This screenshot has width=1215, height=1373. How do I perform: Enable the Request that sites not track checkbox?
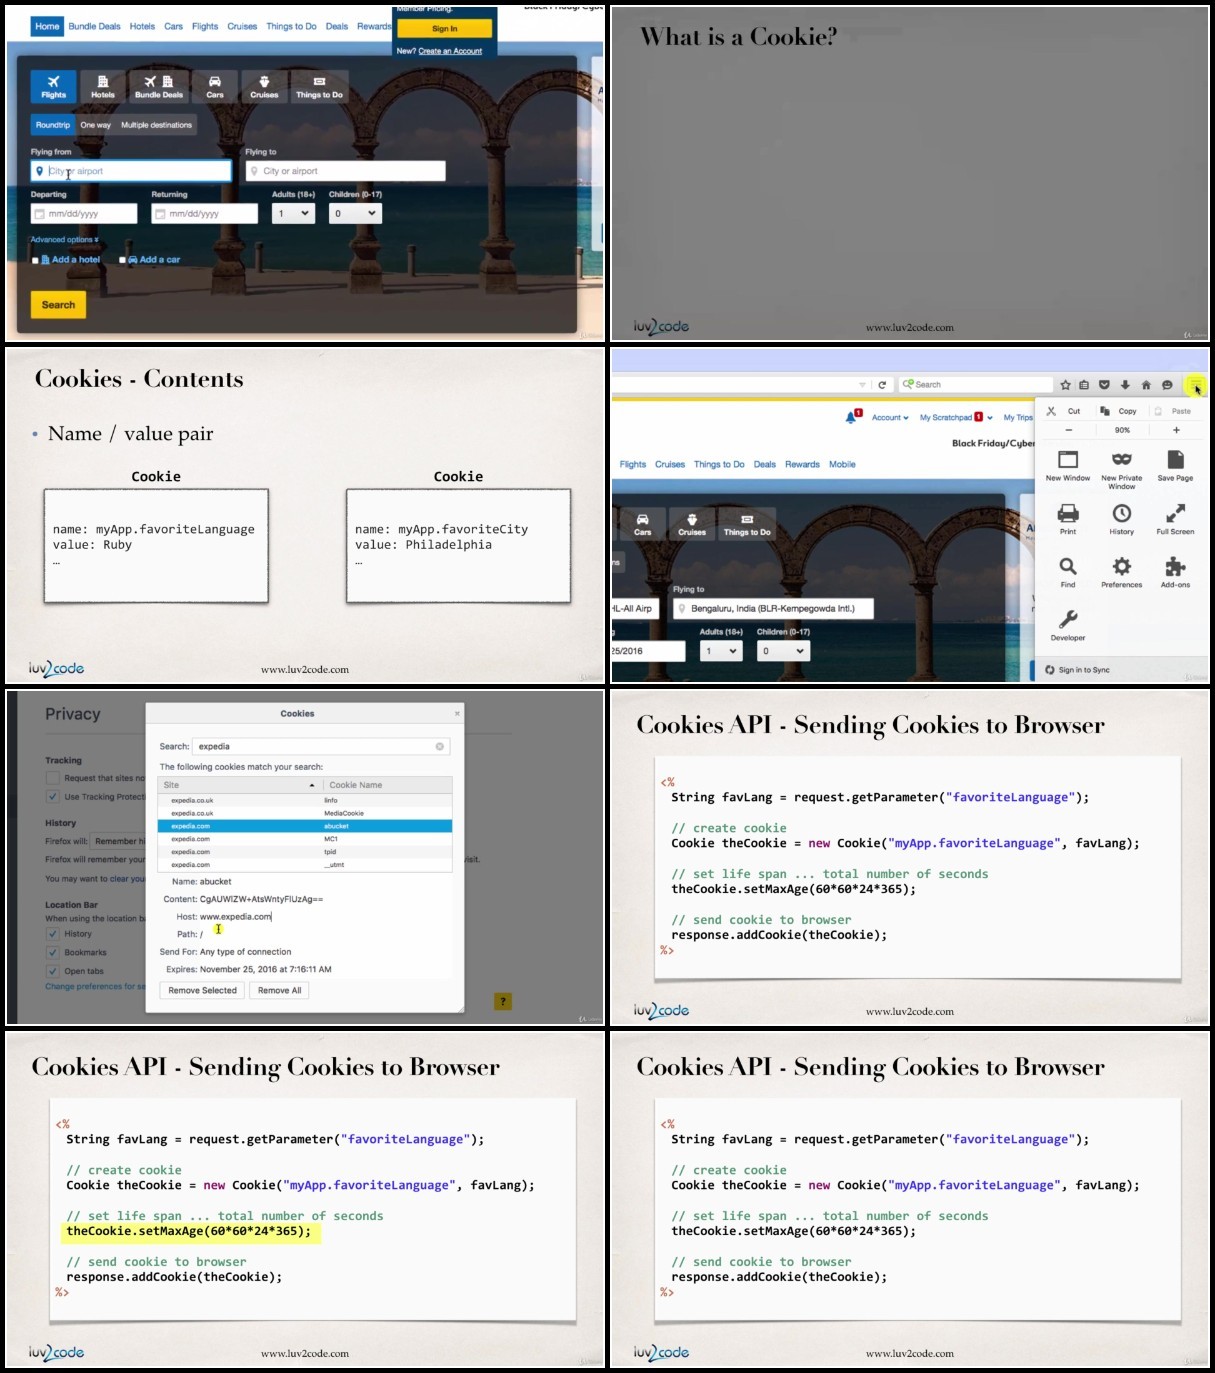pos(52,778)
